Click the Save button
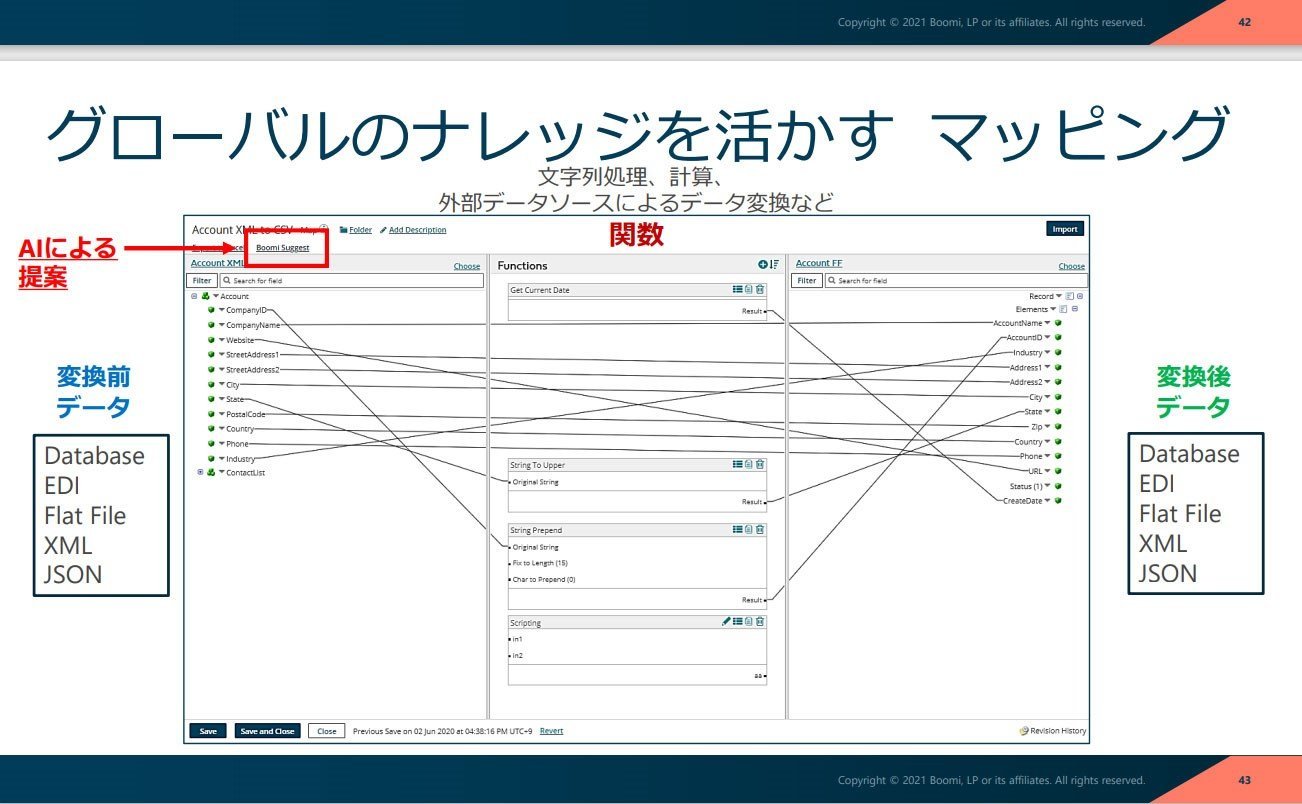This screenshot has height=804, width=1302. tap(208, 731)
